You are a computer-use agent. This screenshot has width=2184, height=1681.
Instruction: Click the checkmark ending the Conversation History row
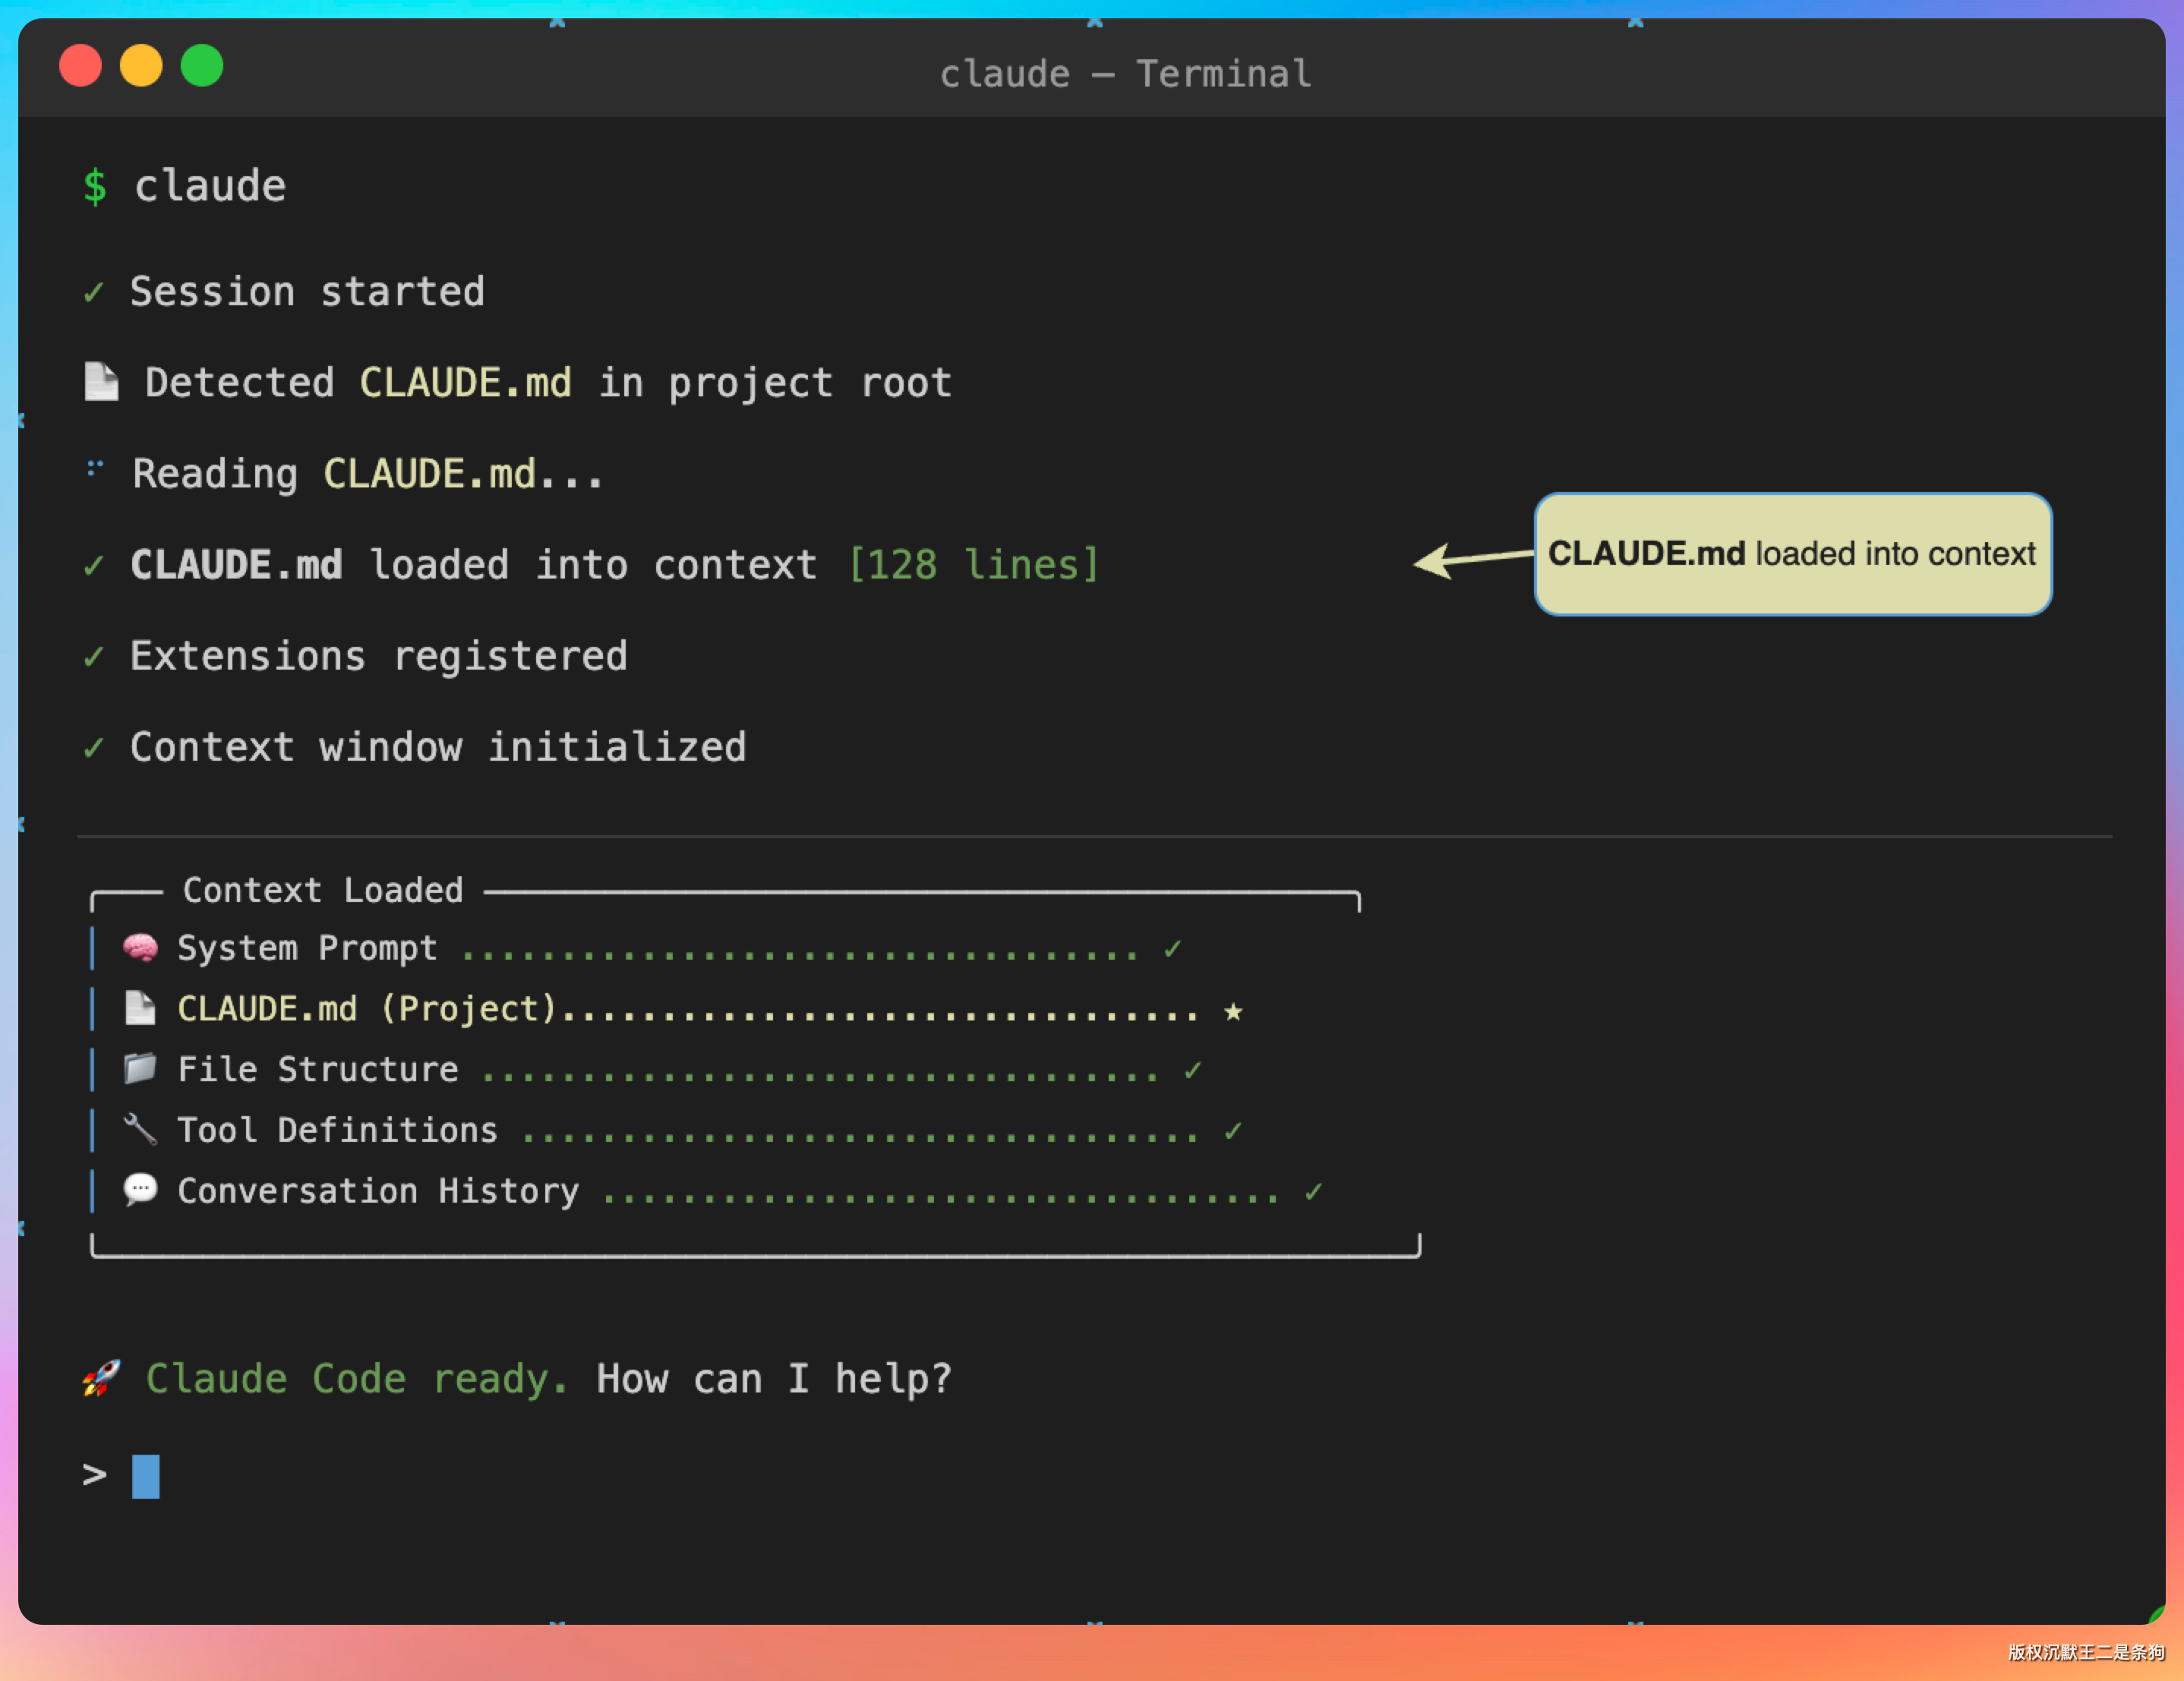pos(1314,1192)
